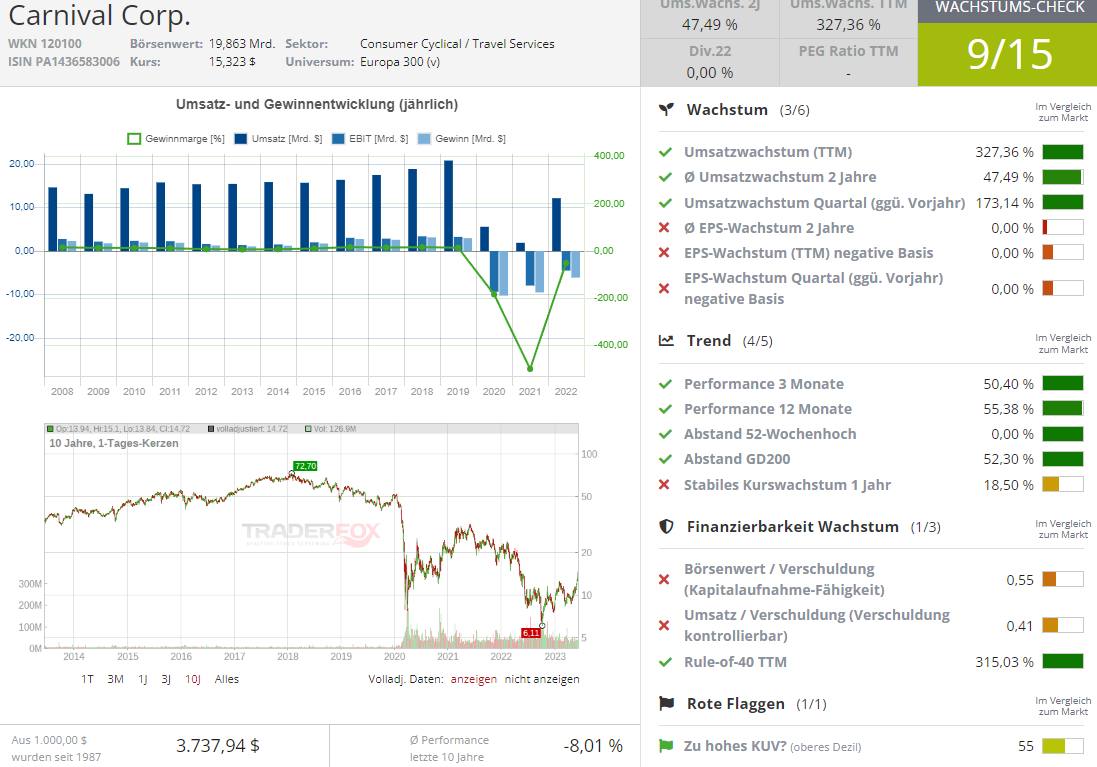Click the sector 'Consumer Cyclical / Travel Services'
This screenshot has width=1097, height=767.
[x=458, y=43]
